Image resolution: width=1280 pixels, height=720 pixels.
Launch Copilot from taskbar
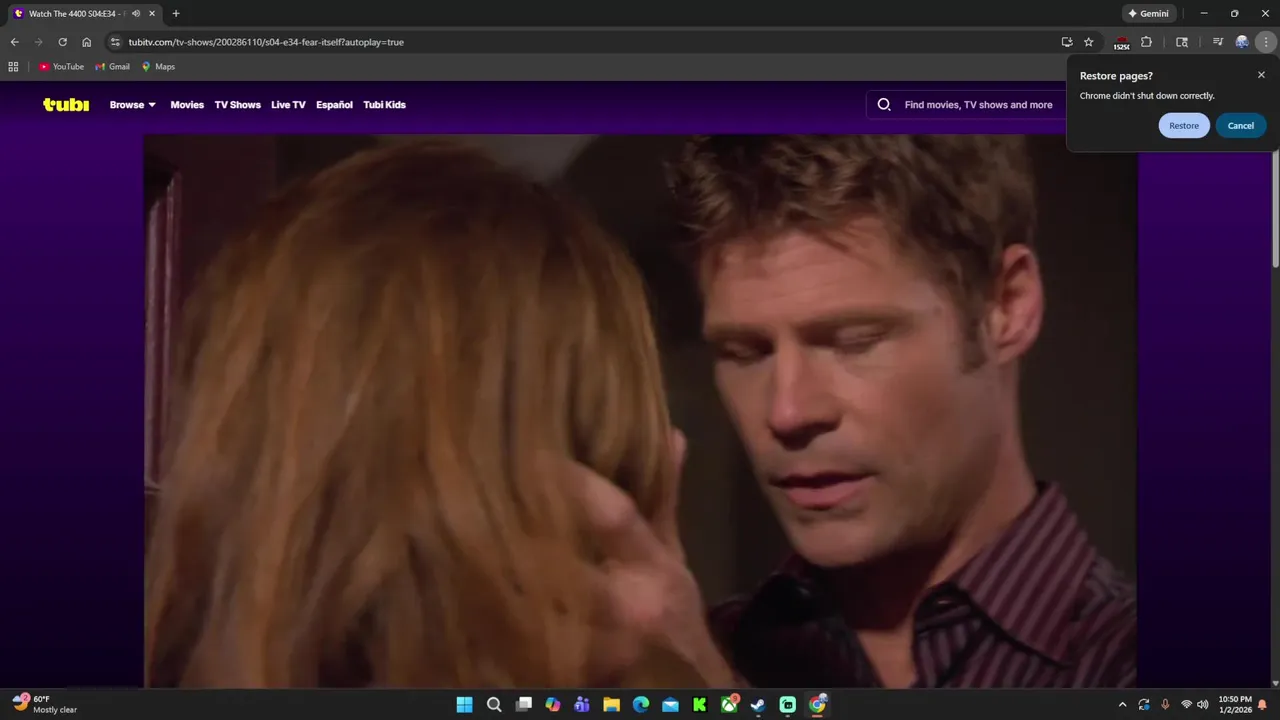(553, 705)
